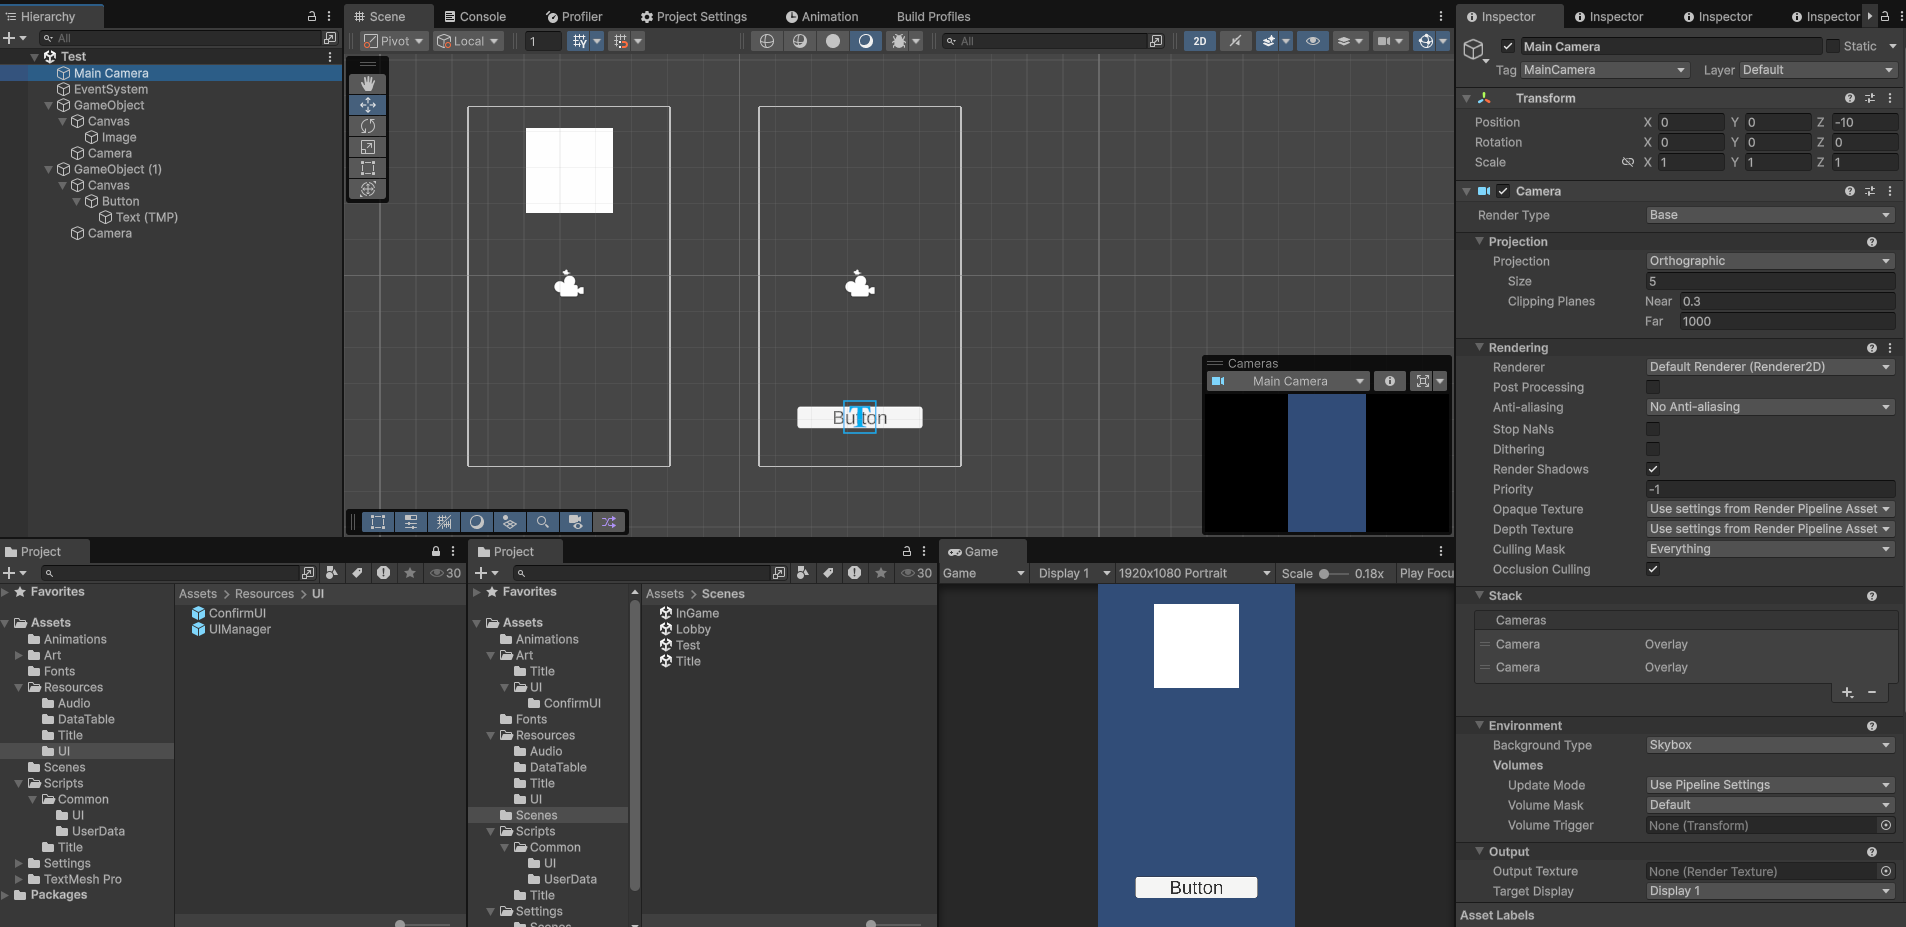Click wireframe draw mode sphere icon
1906x927 pixels.
tap(767, 41)
